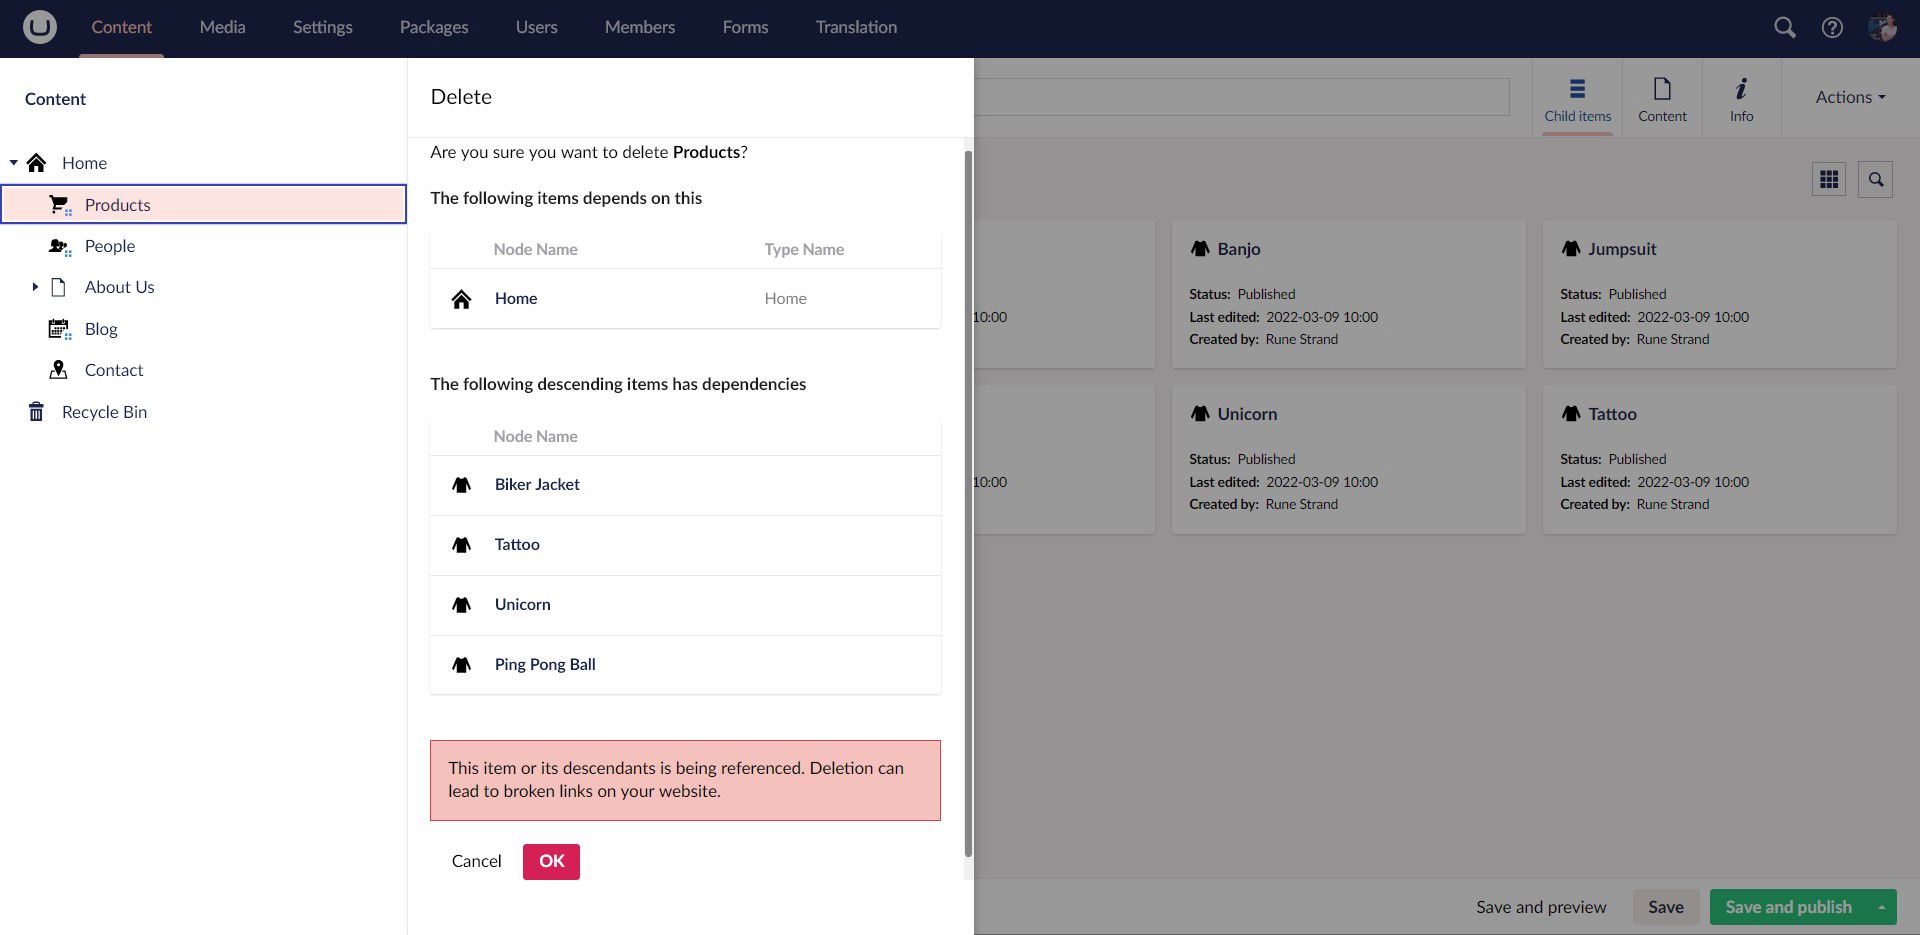Open the Members section
Screen dimensions: 1920x935
pos(639,27)
